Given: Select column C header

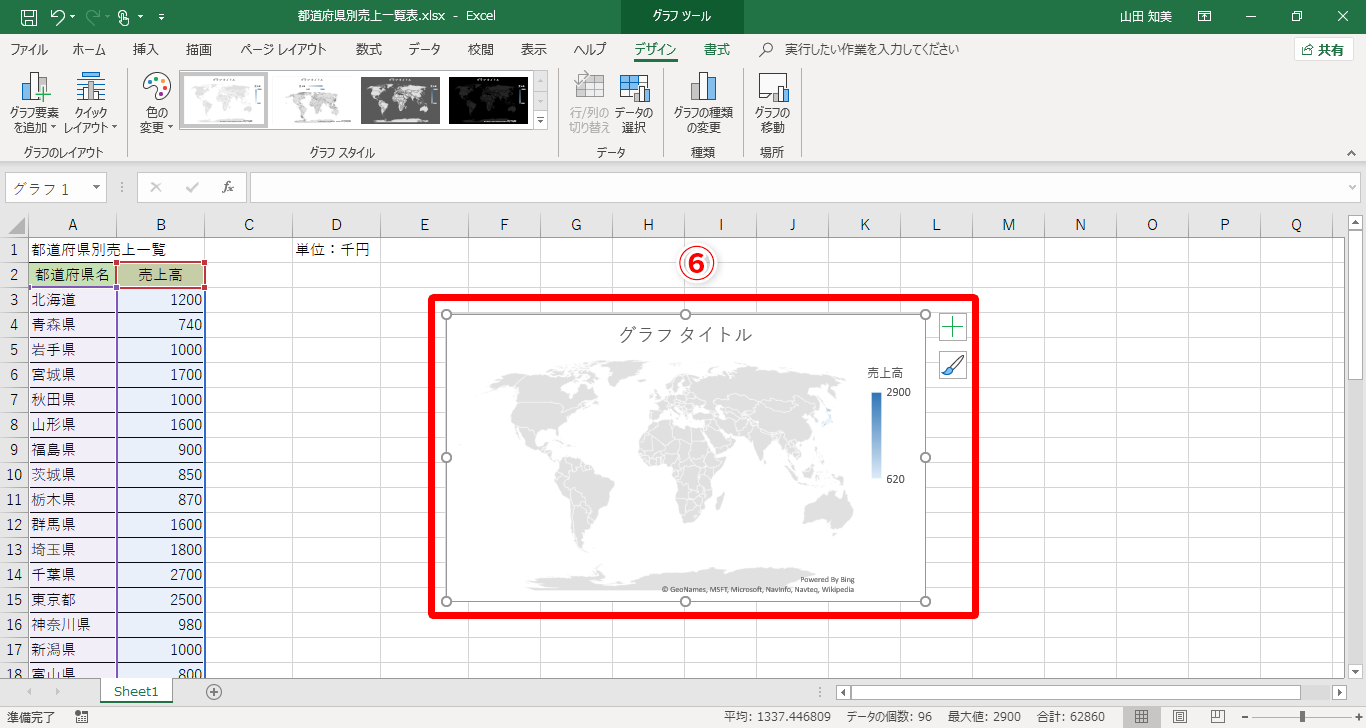Looking at the screenshot, I should 248,225.
